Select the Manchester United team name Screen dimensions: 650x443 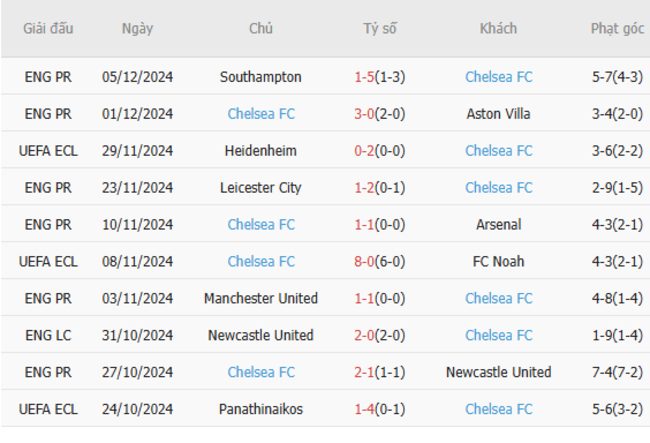(x=261, y=298)
